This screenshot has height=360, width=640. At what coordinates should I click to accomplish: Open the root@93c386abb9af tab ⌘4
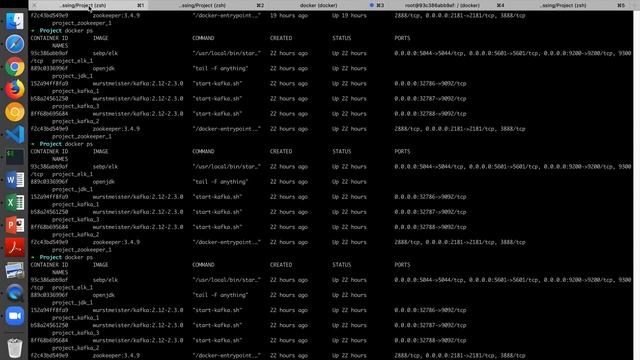pos(447,5)
